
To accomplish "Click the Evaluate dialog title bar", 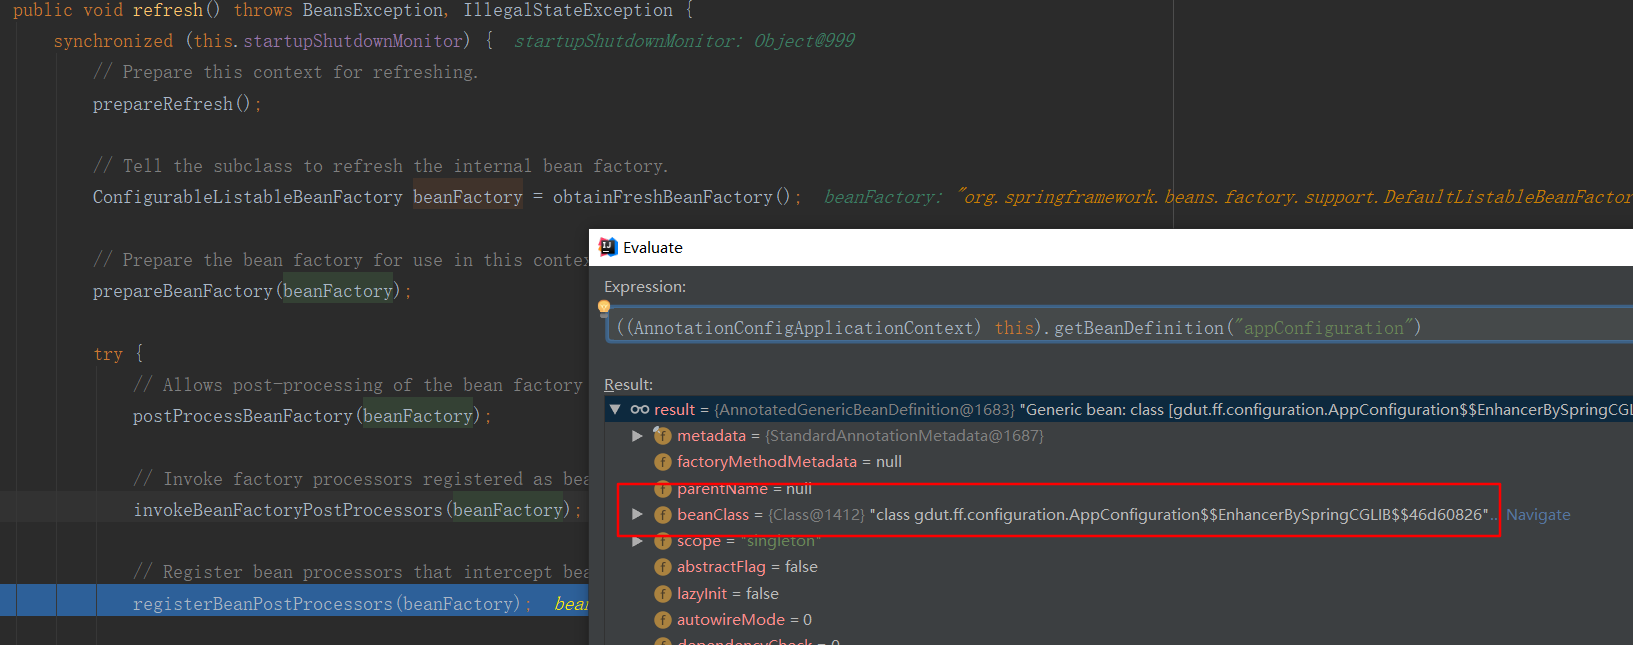I will pos(1111,247).
